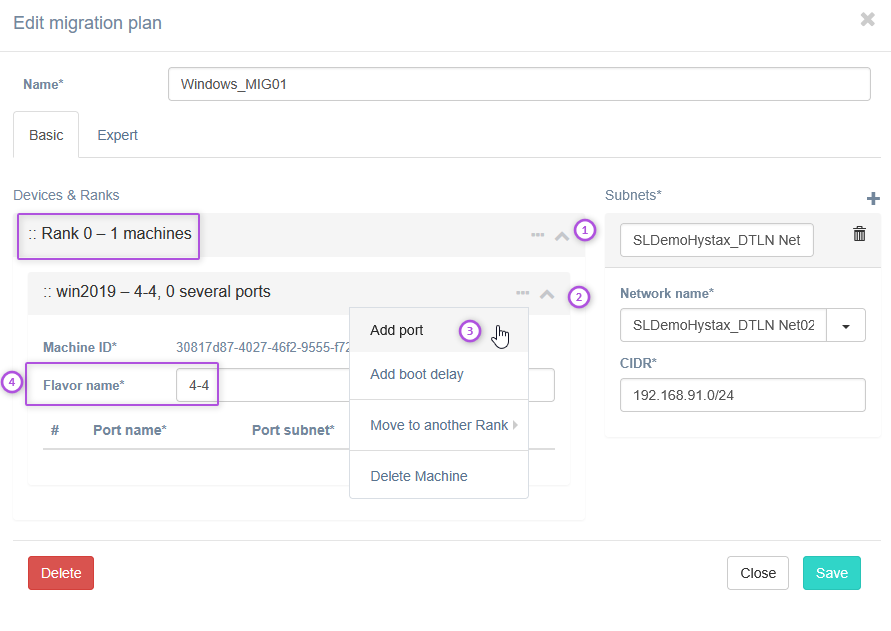Open the win2019 machine ellipsis menu
891x631 pixels.
(x=522, y=294)
